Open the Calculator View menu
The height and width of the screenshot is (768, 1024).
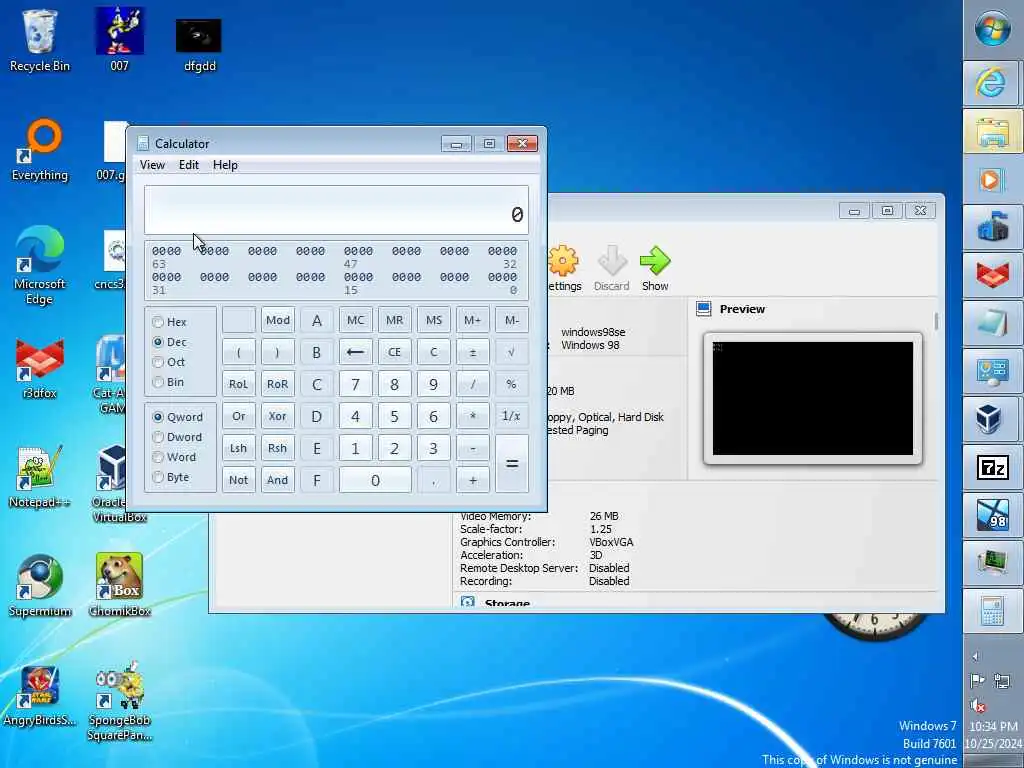pyautogui.click(x=152, y=165)
